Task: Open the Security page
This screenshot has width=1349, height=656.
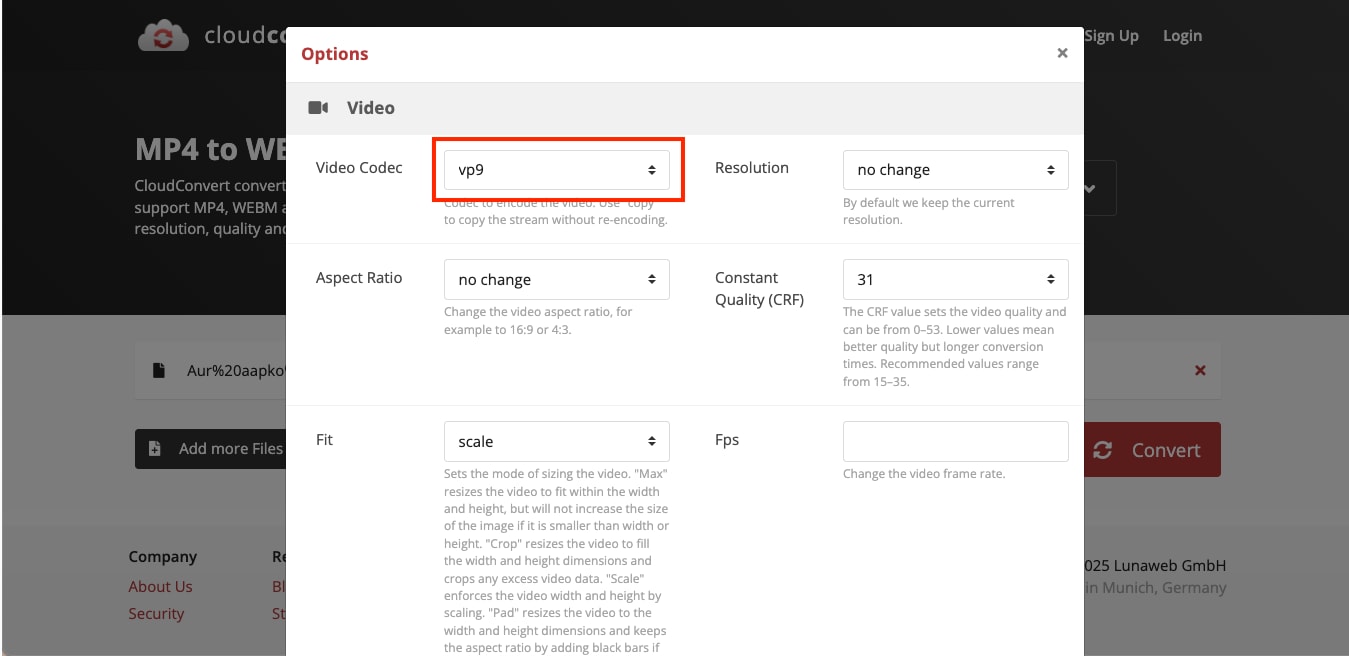Action: (157, 613)
